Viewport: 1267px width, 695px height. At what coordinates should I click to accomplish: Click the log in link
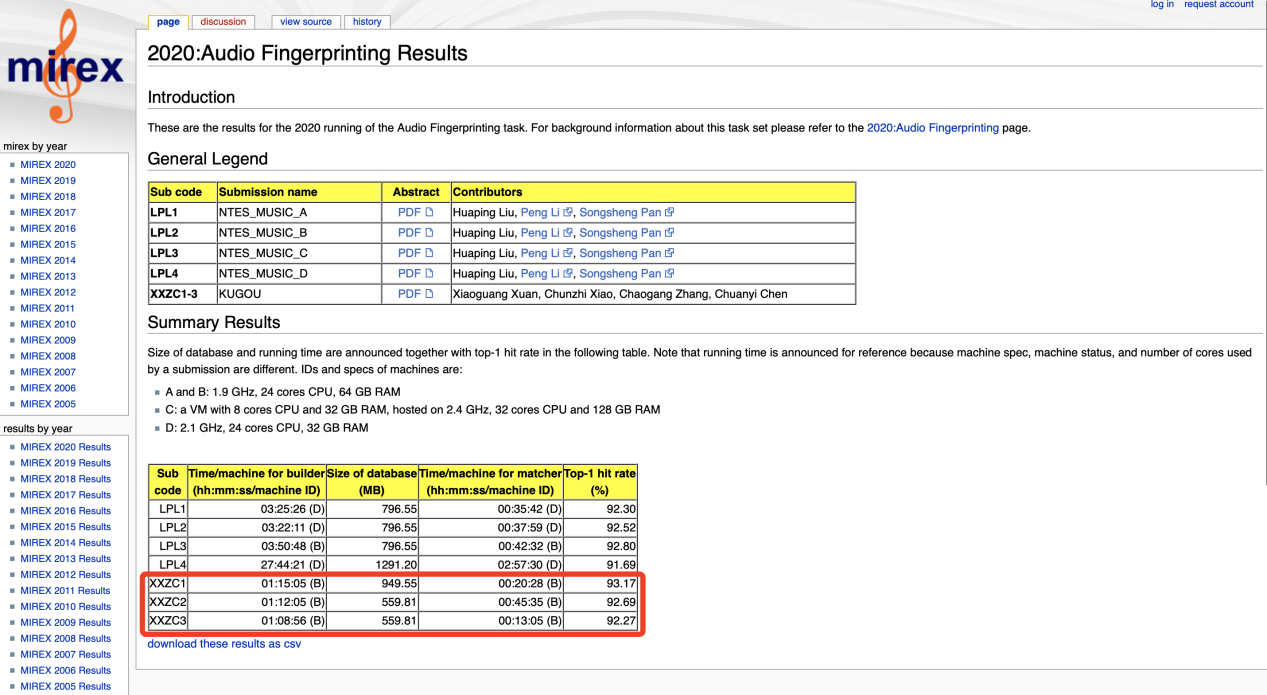[1162, 5]
